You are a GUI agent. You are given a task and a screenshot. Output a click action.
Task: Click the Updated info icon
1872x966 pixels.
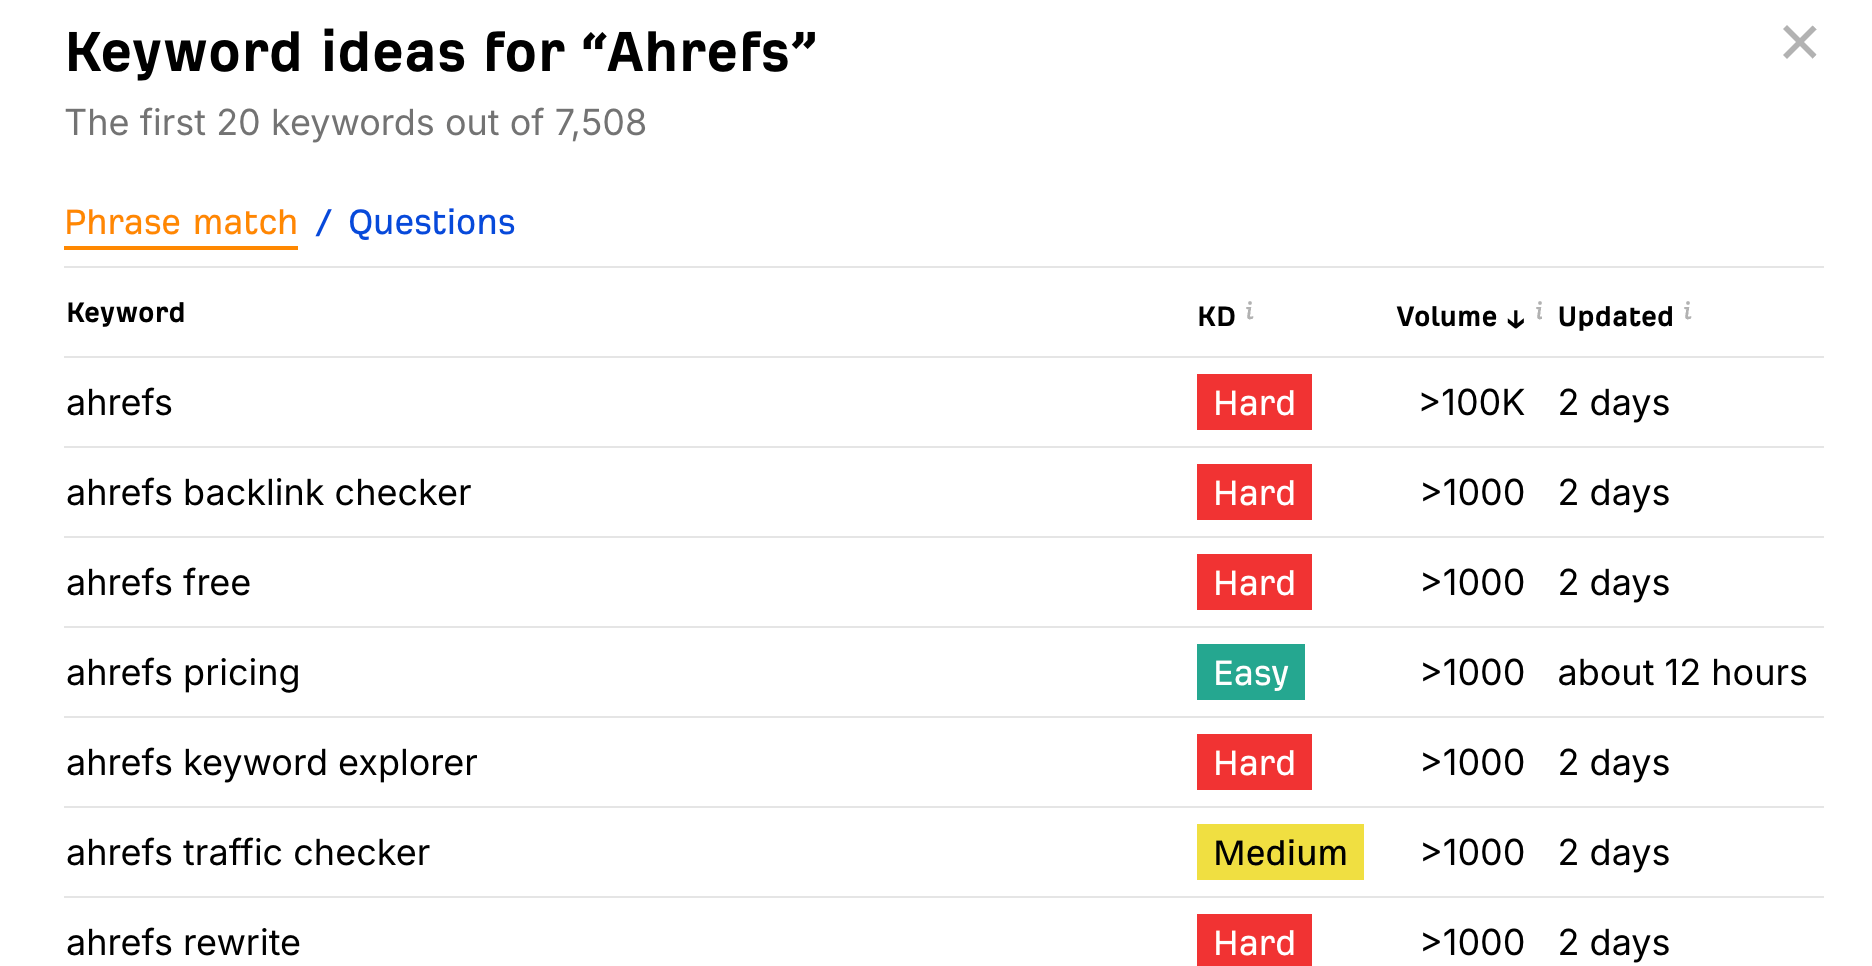click(1688, 312)
